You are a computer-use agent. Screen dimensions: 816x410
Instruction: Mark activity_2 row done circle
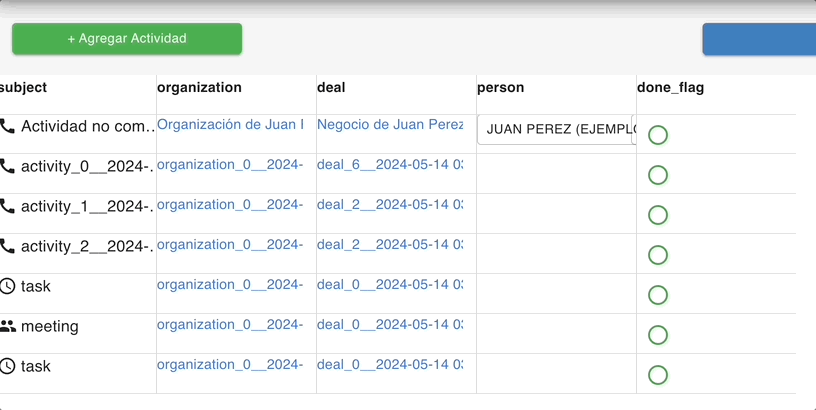[x=658, y=255]
